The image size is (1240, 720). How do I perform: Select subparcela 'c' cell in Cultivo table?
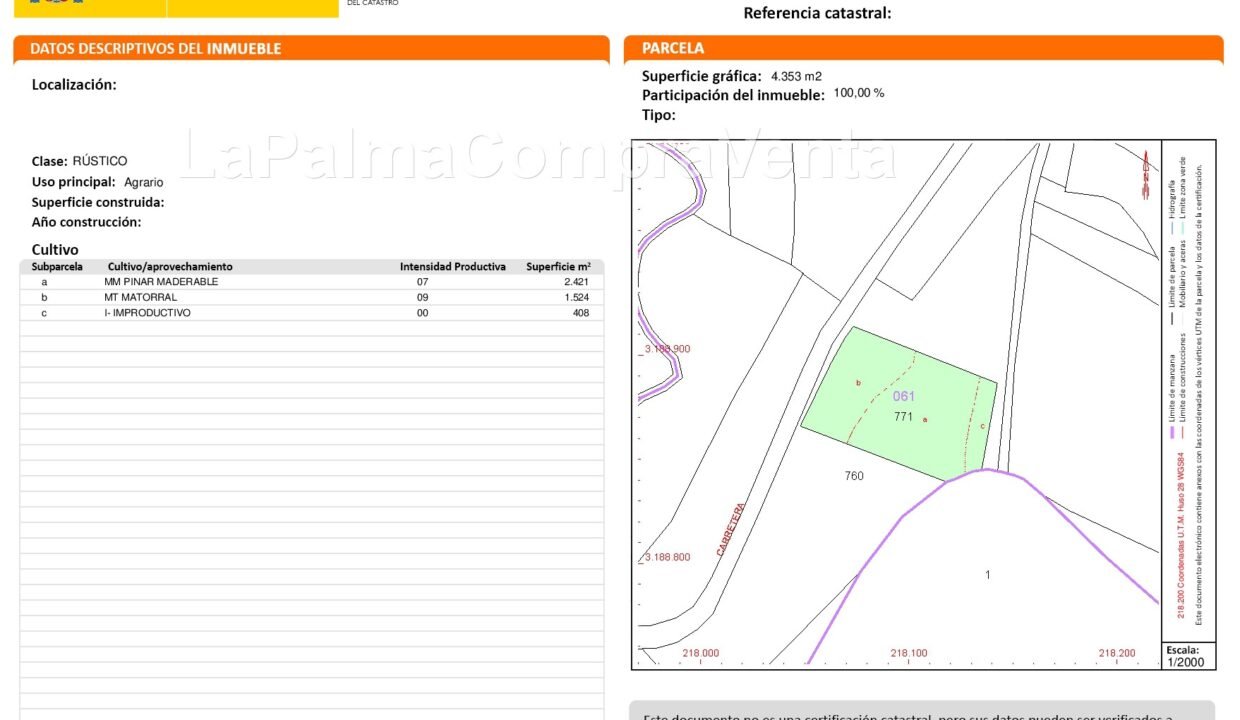tap(44, 313)
